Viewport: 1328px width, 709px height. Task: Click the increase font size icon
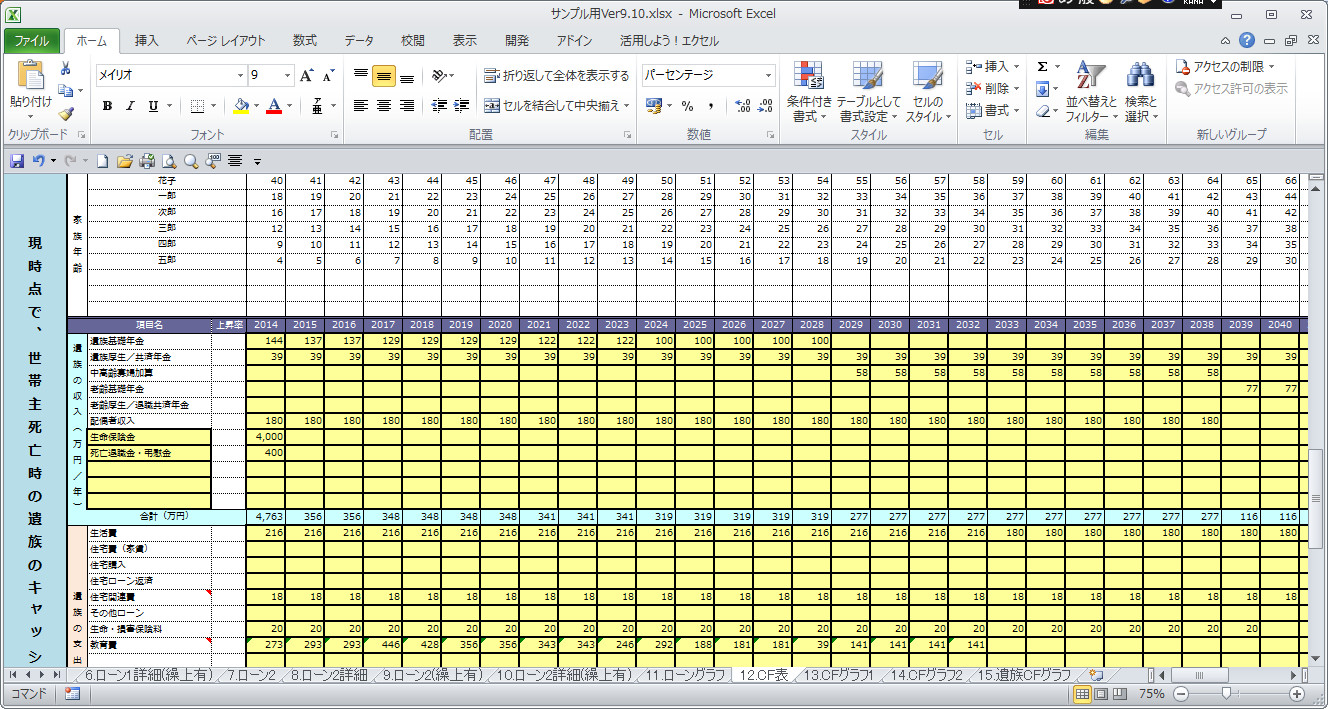pos(307,76)
